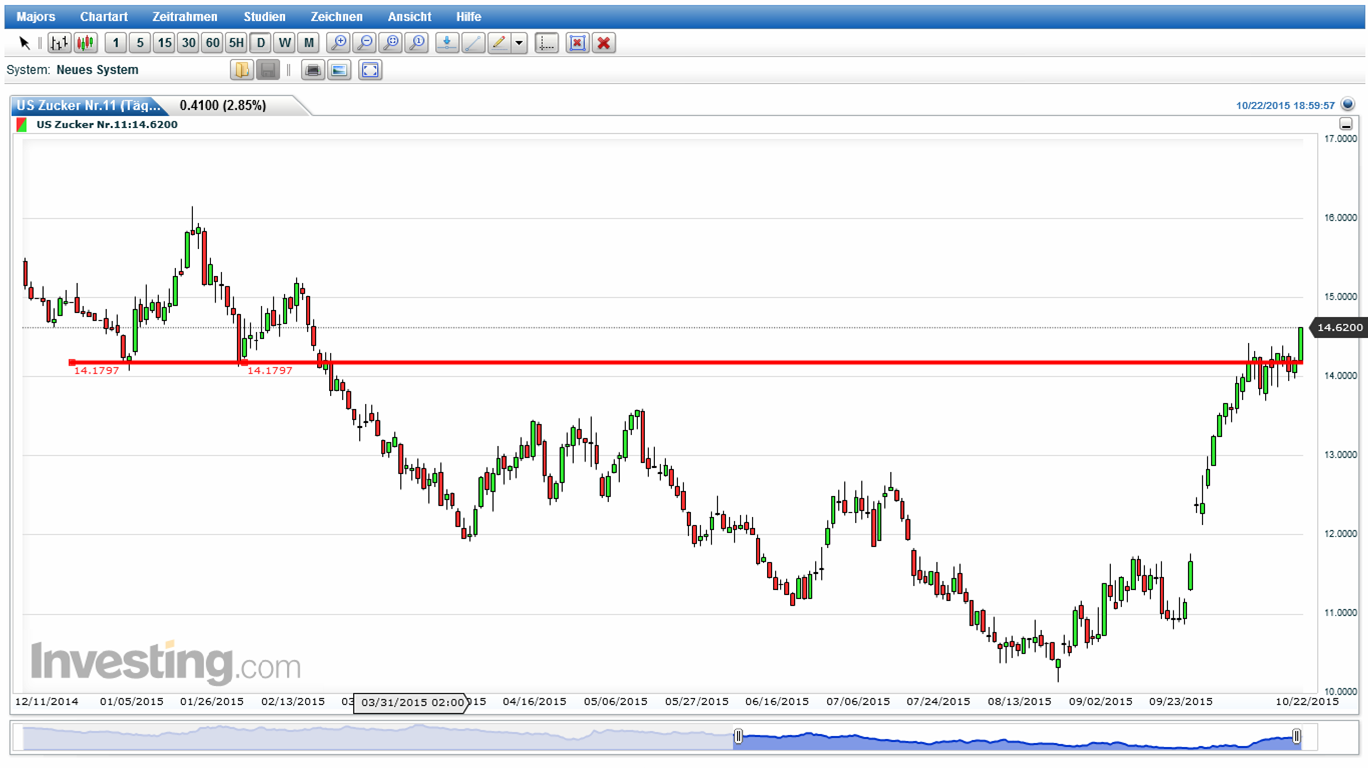This screenshot has width=1369, height=768.
Task: Click the left handle of navigator range
Action: click(x=738, y=737)
